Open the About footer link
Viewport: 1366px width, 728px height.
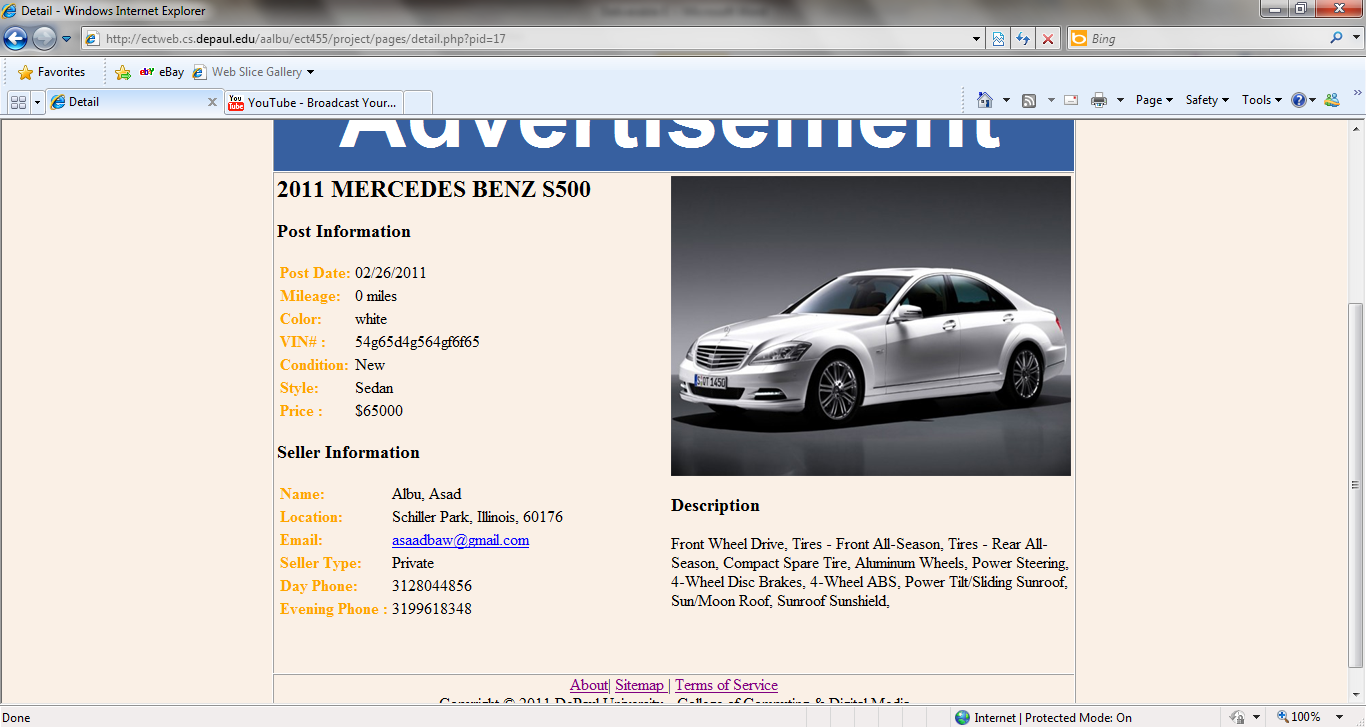(589, 685)
